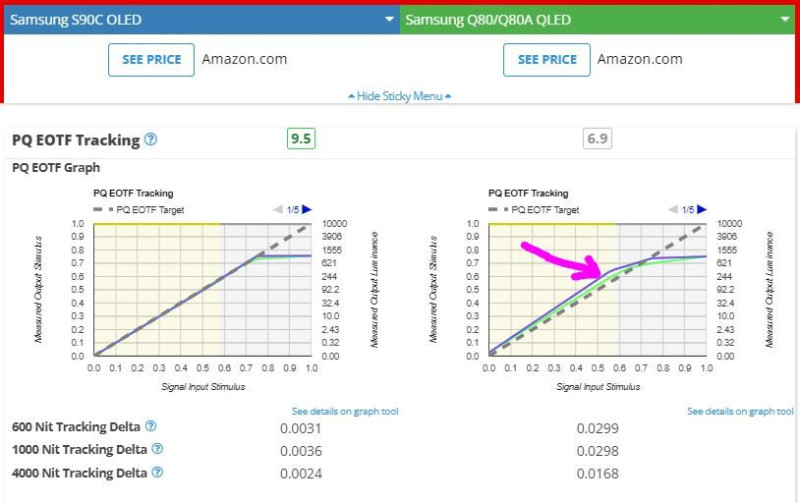Screen dimensions: 800x503
Task: Open help icon next to PQ EOTF Tracking
Action: (151, 139)
